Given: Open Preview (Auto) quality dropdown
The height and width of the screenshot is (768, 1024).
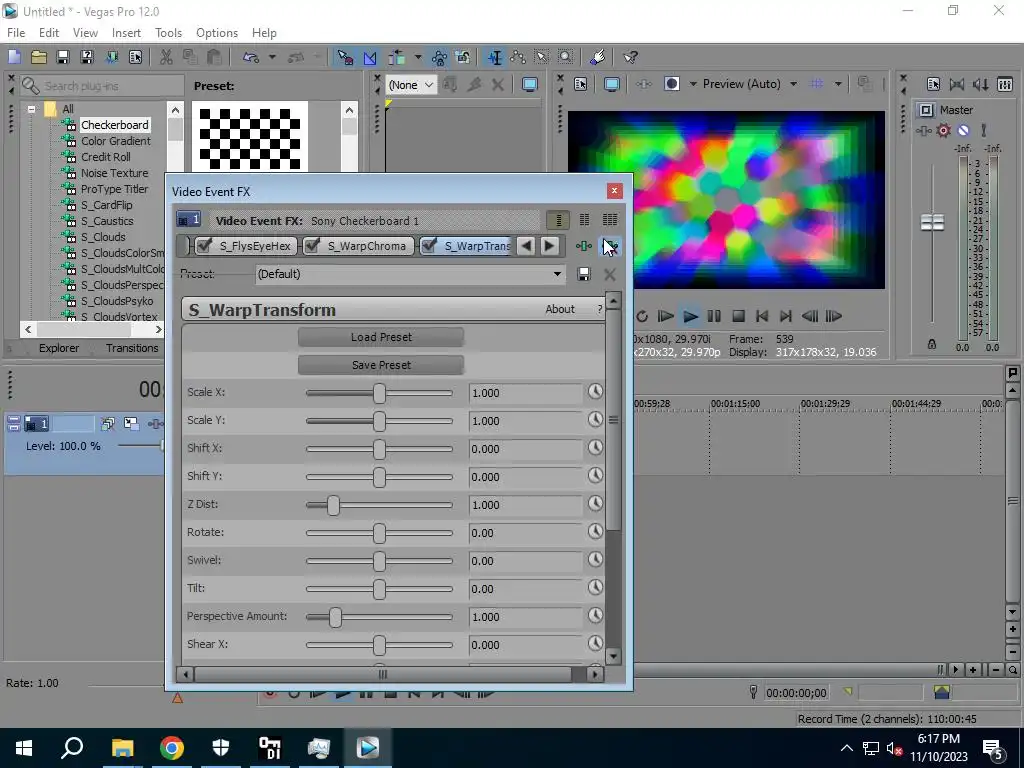Looking at the screenshot, I should (x=748, y=84).
